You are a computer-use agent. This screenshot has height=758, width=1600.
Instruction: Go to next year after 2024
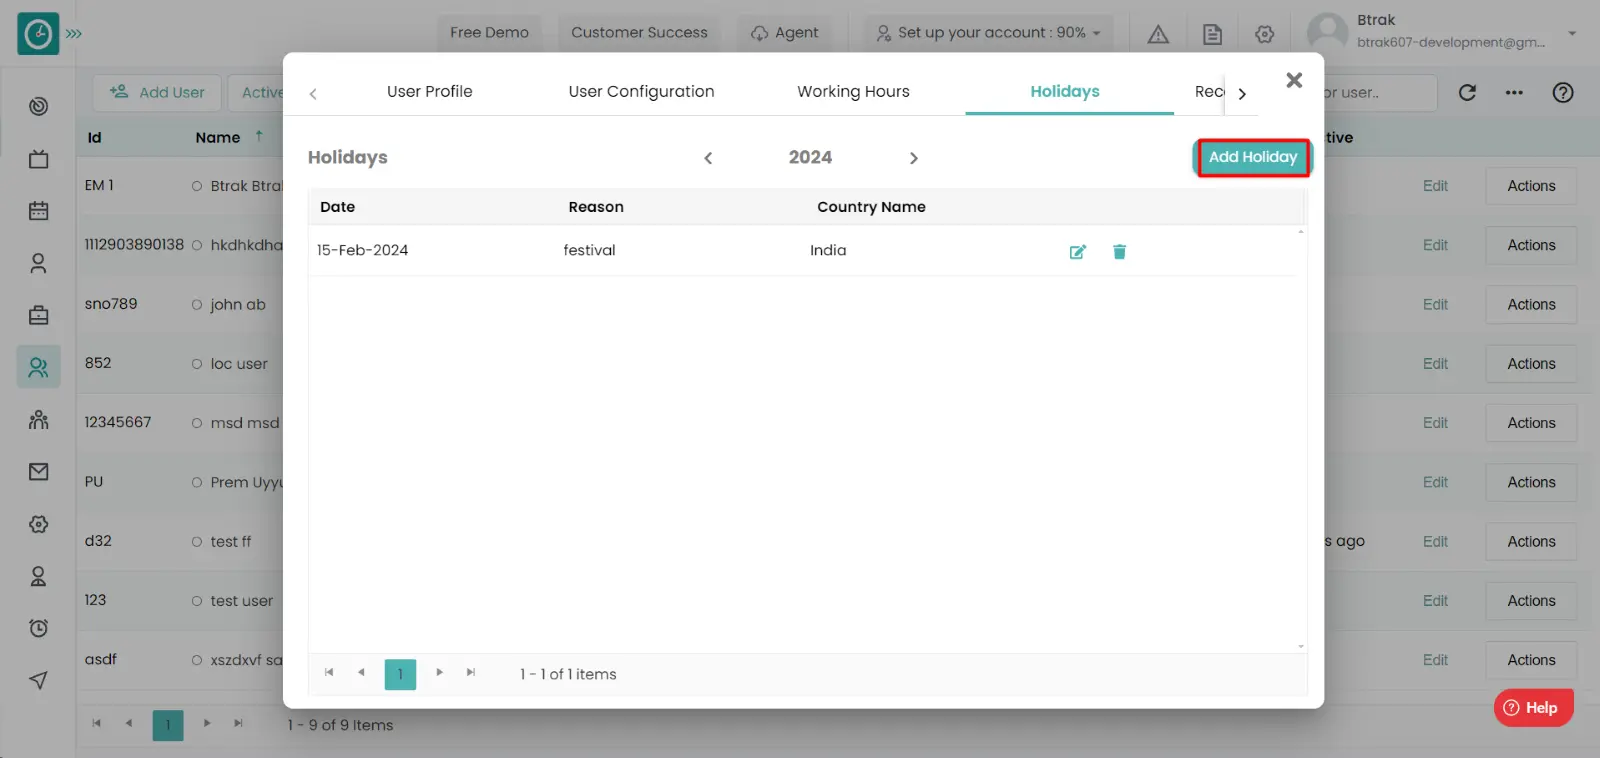coord(913,158)
